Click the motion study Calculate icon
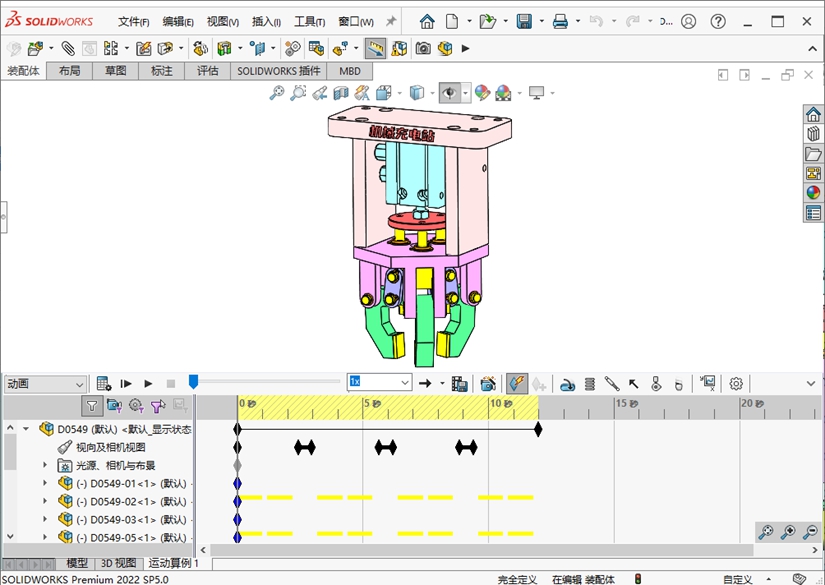The height and width of the screenshot is (585, 825). pos(104,383)
